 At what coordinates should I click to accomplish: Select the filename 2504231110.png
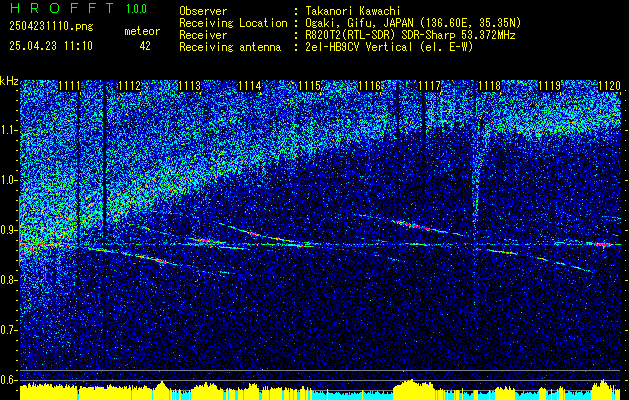pos(51,27)
